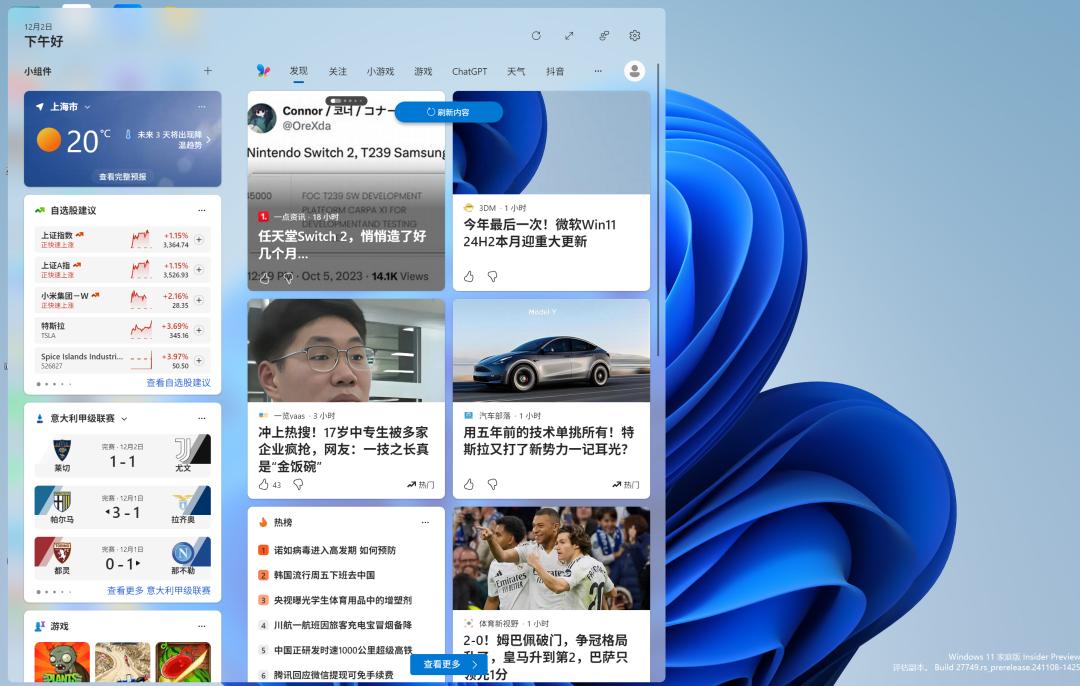The height and width of the screenshot is (686, 1080).
Task: Switch to the 小游戏 tab
Action: [x=380, y=72]
